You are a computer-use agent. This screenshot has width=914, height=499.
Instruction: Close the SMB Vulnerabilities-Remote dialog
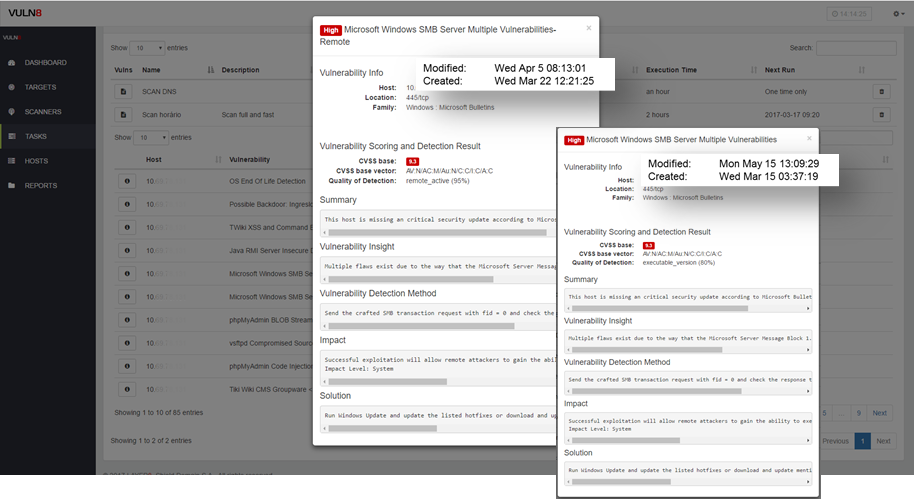[x=589, y=28]
